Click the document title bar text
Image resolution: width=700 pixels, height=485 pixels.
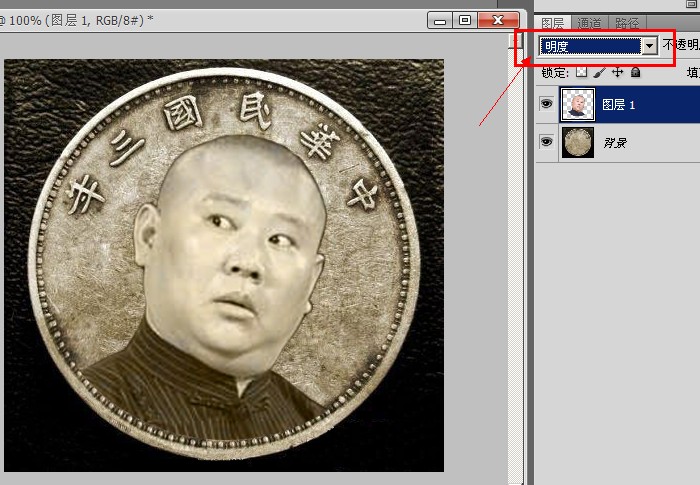77,20
